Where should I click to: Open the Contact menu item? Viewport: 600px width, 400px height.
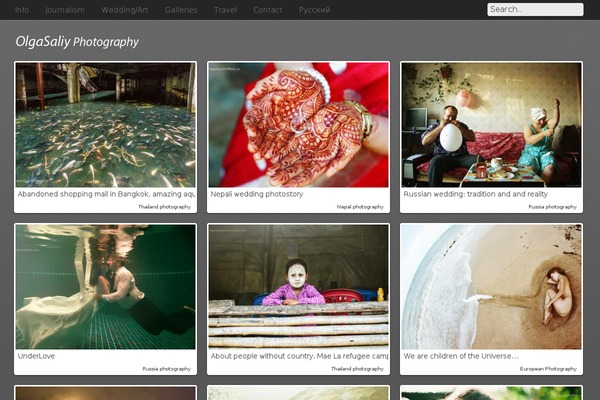[x=267, y=10]
